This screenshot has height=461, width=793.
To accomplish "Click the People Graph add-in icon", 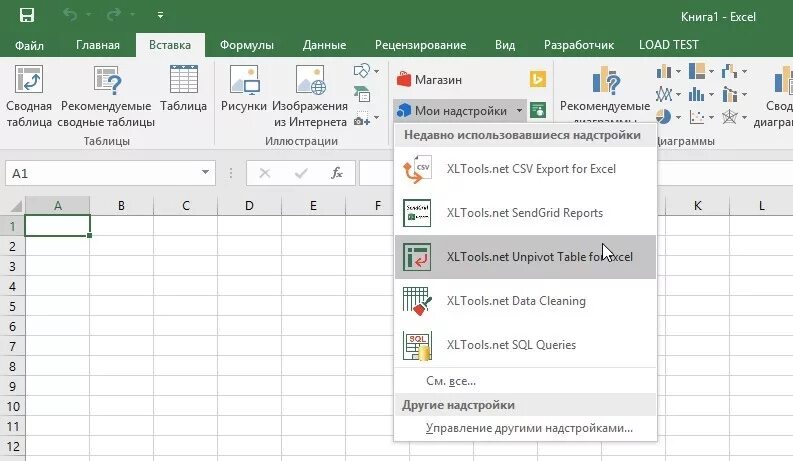I will click(x=538, y=110).
